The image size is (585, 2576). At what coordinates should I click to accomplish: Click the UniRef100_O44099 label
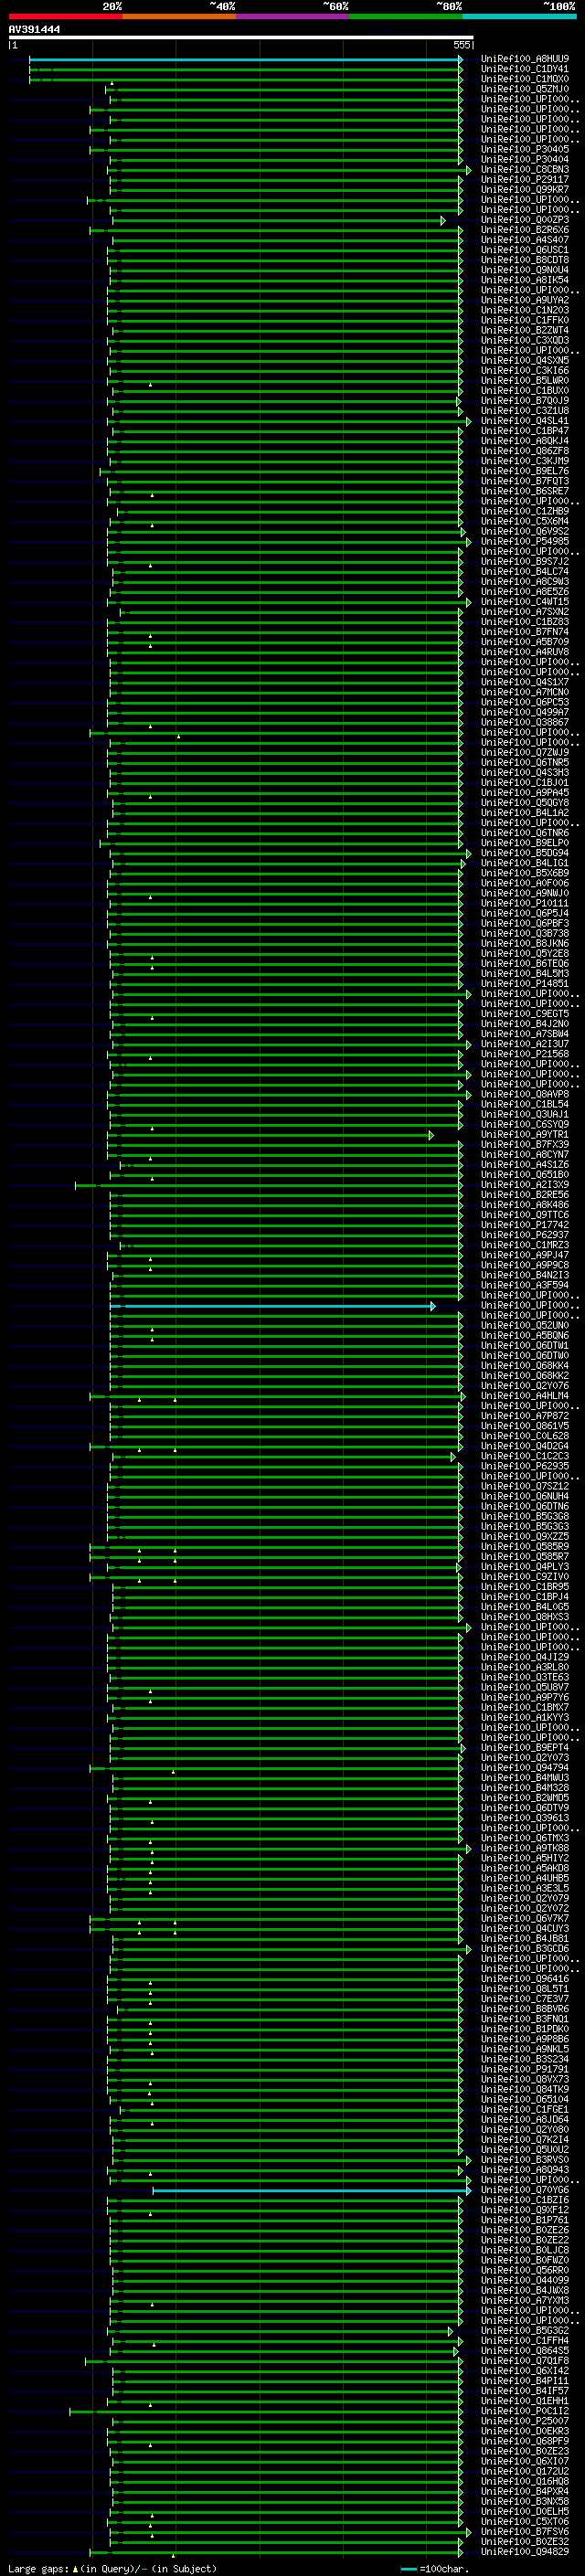(x=525, y=2280)
